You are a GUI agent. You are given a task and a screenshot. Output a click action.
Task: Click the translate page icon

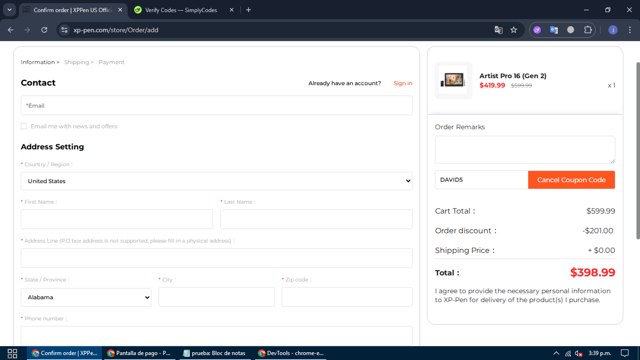[x=498, y=30]
